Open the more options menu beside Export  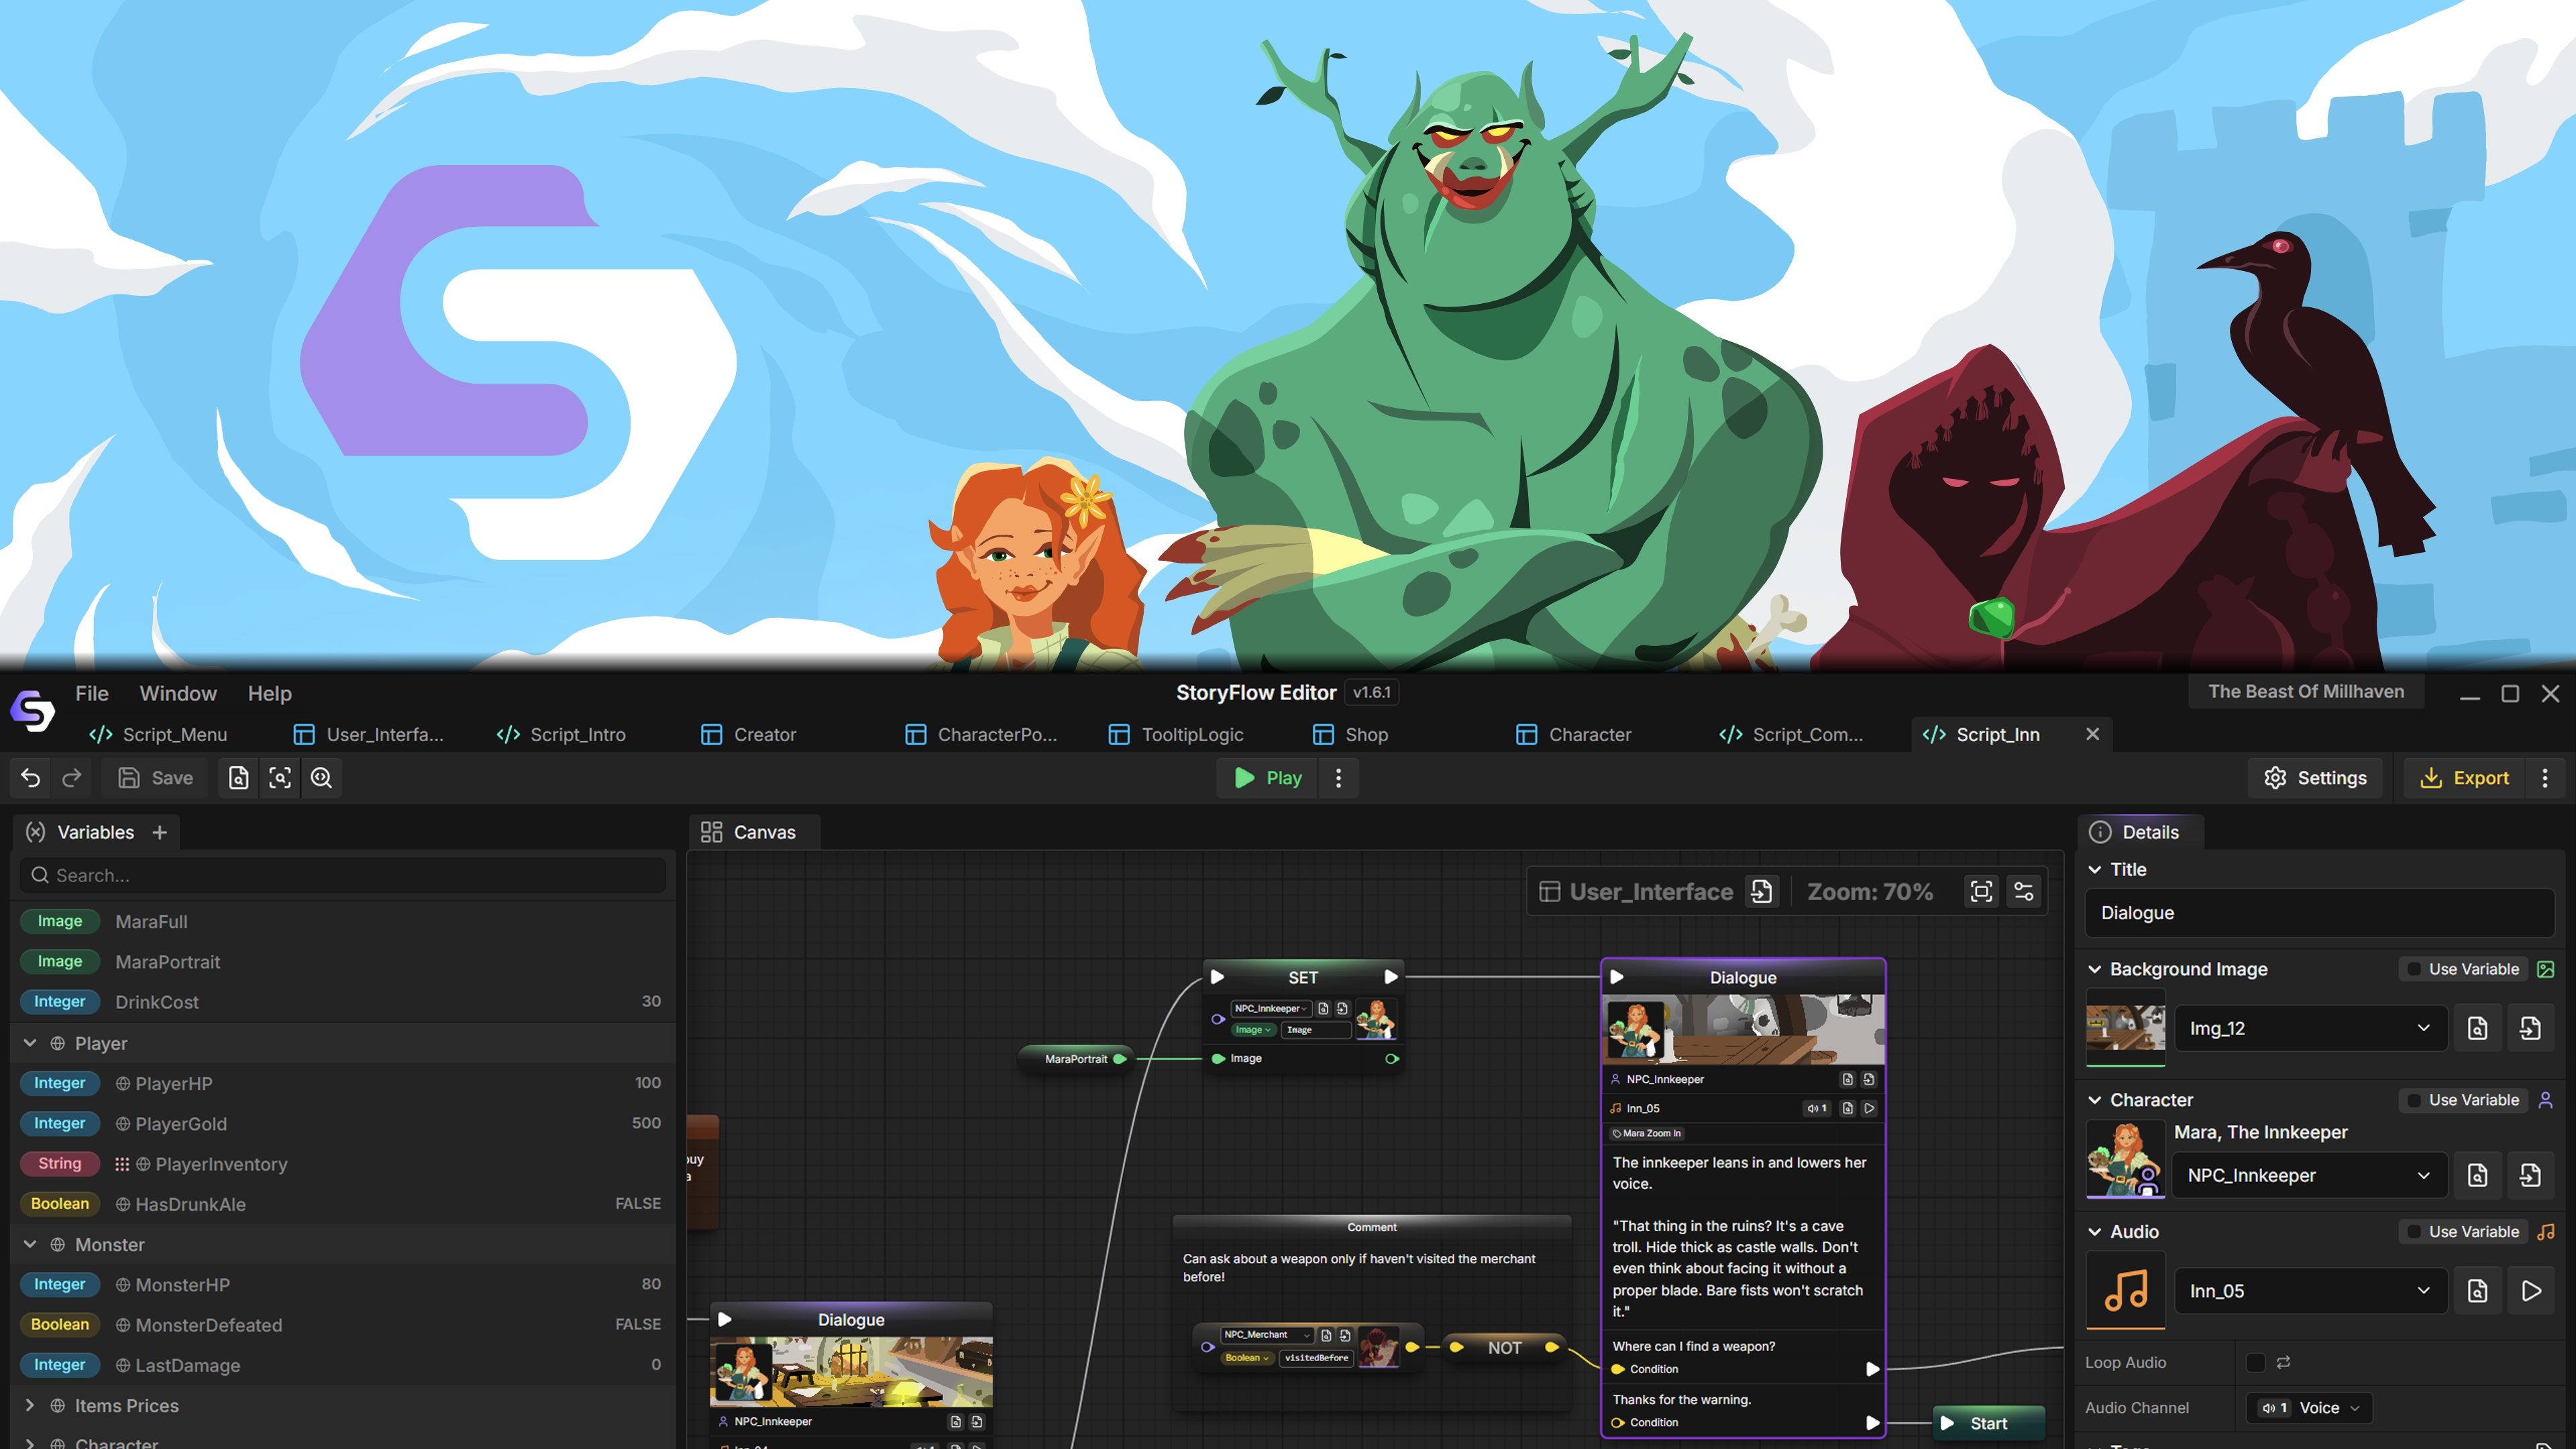[x=2545, y=778]
